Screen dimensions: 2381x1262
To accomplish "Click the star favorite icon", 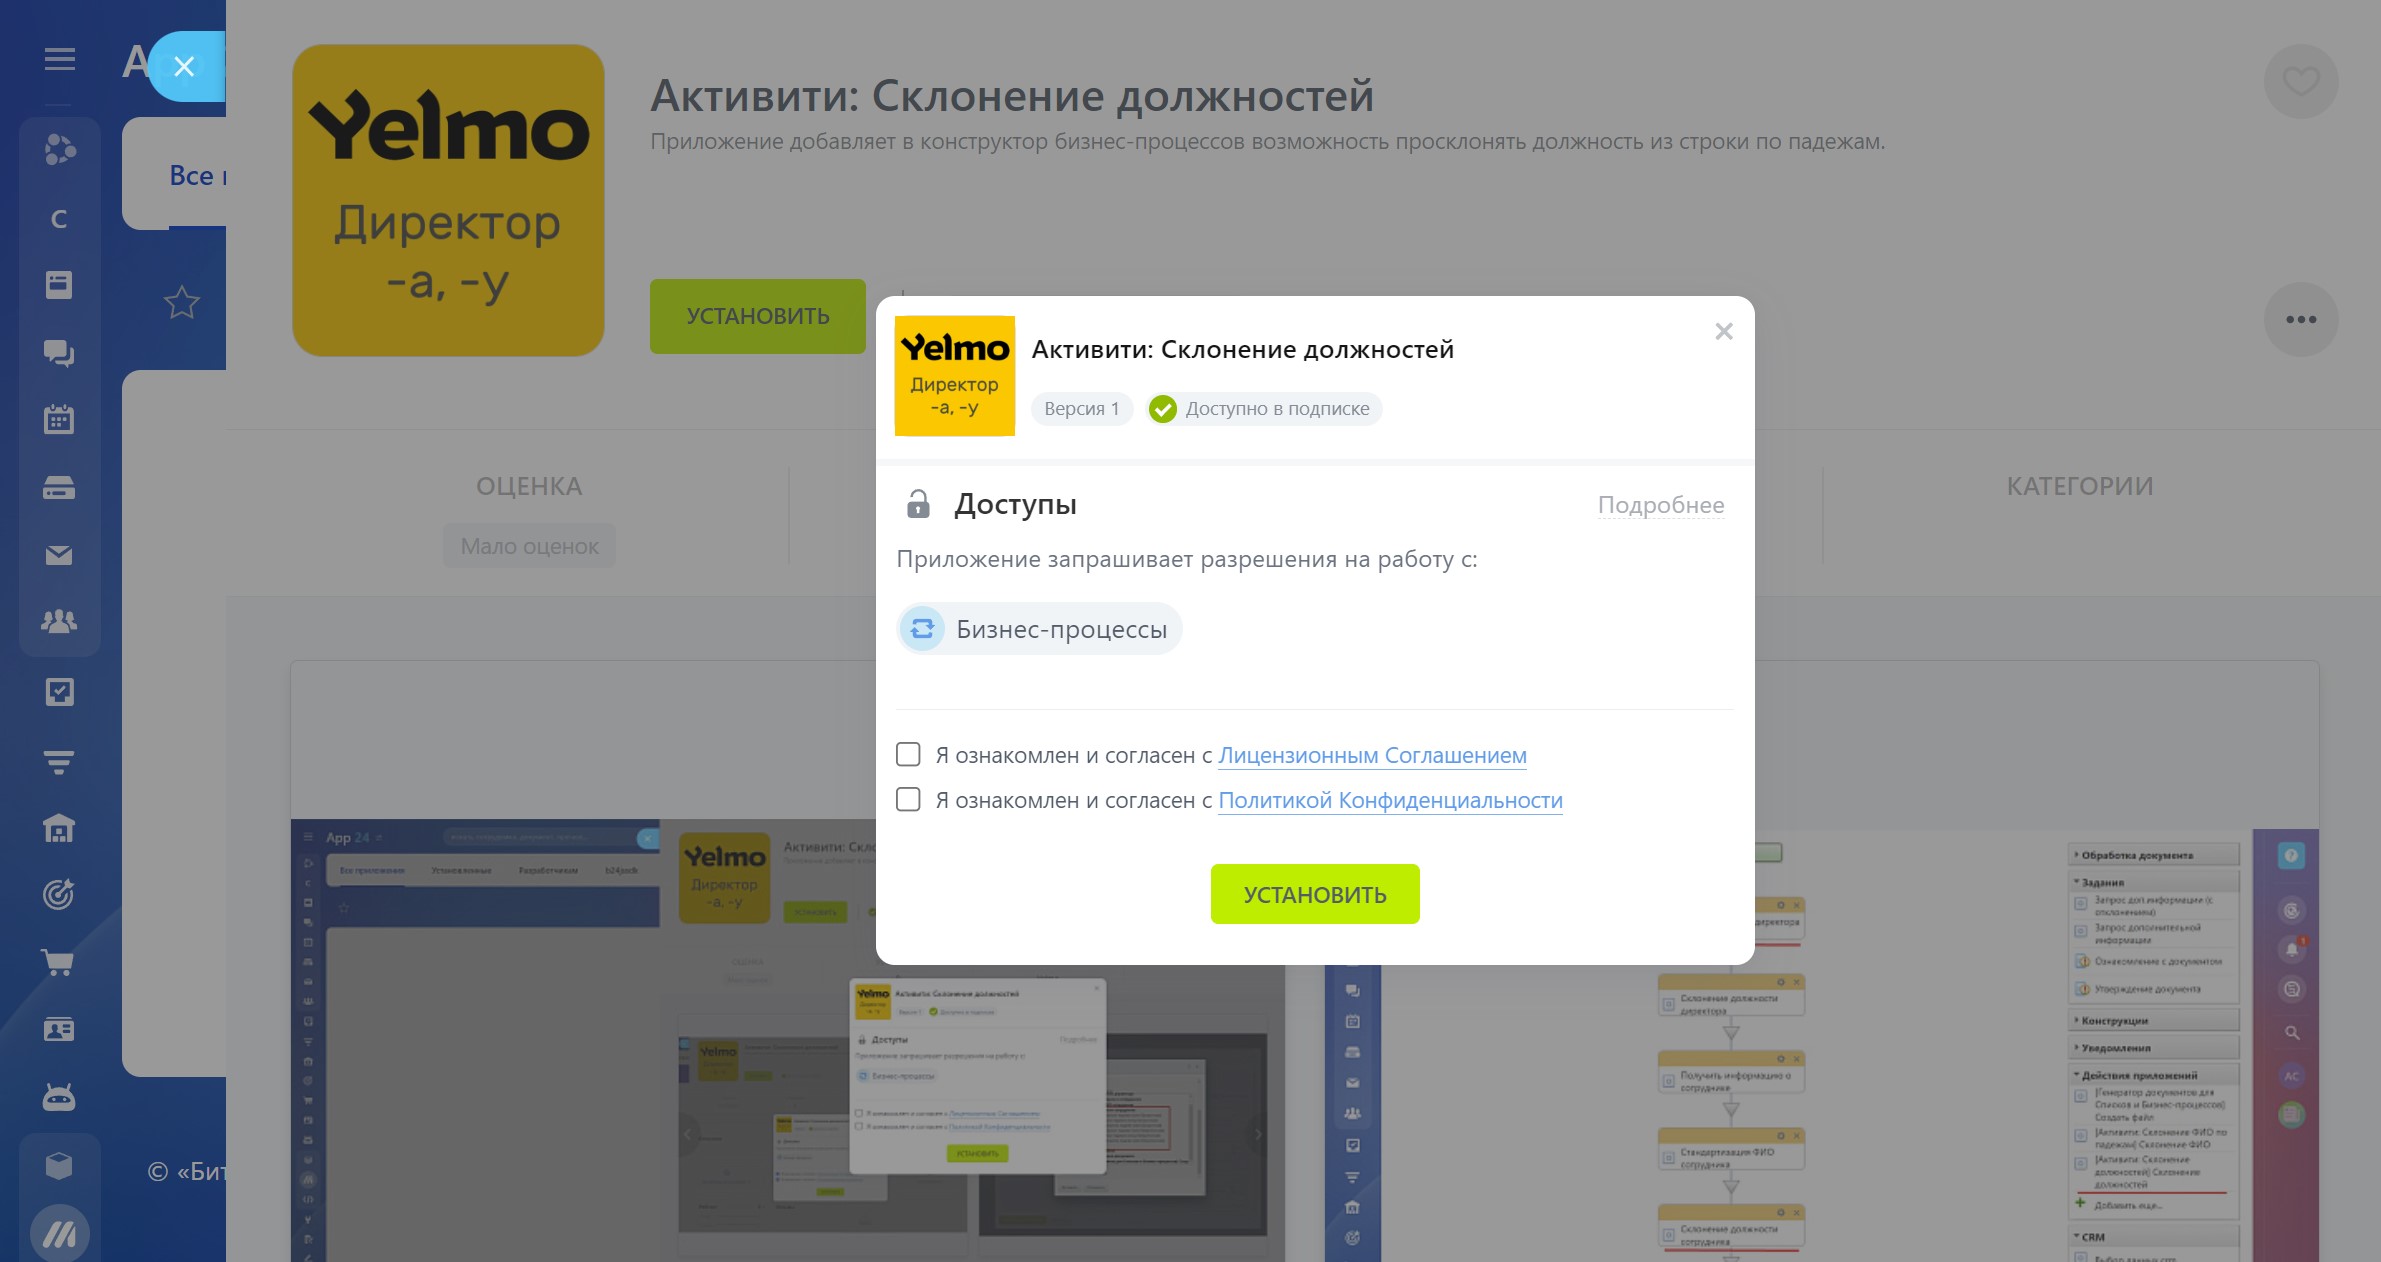I will click(182, 302).
